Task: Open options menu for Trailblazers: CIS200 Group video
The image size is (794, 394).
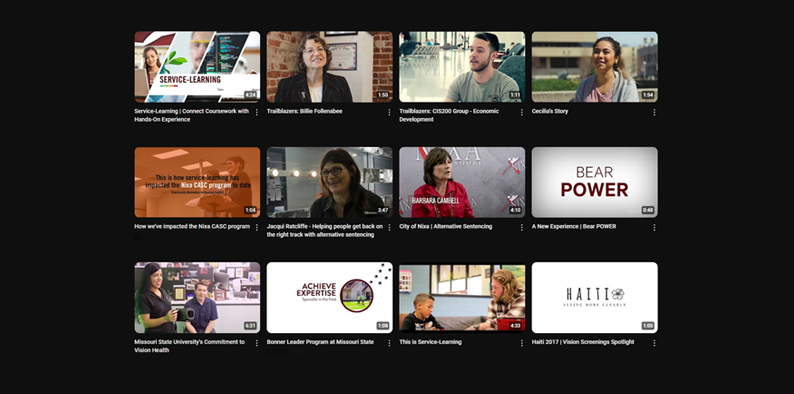Action: tap(522, 112)
